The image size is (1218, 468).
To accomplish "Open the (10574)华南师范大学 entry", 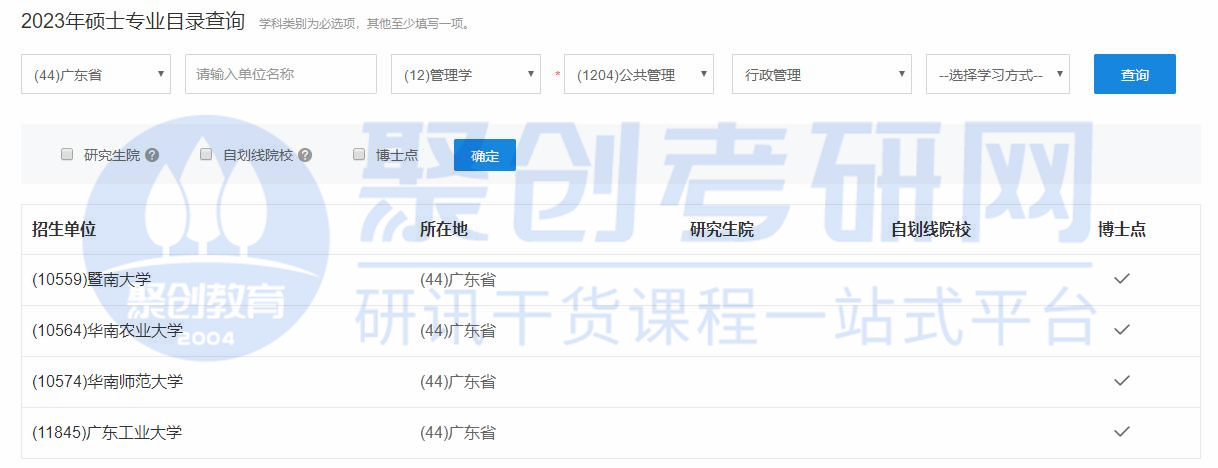I will pos(107,382).
